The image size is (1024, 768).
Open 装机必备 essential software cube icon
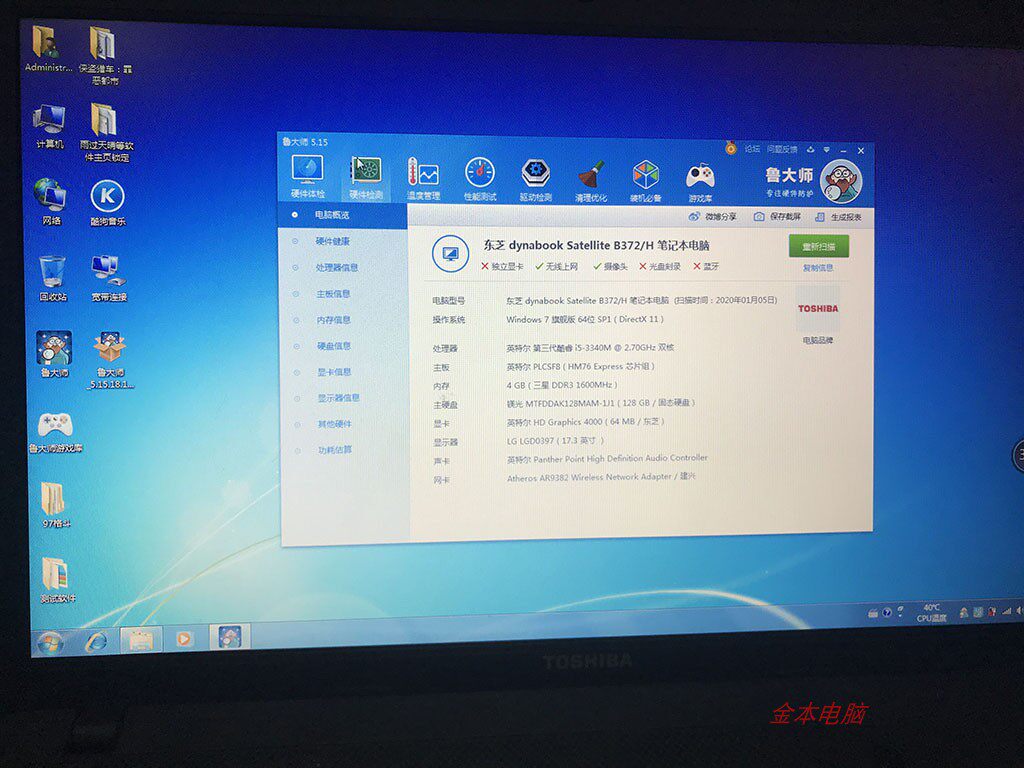coord(646,180)
